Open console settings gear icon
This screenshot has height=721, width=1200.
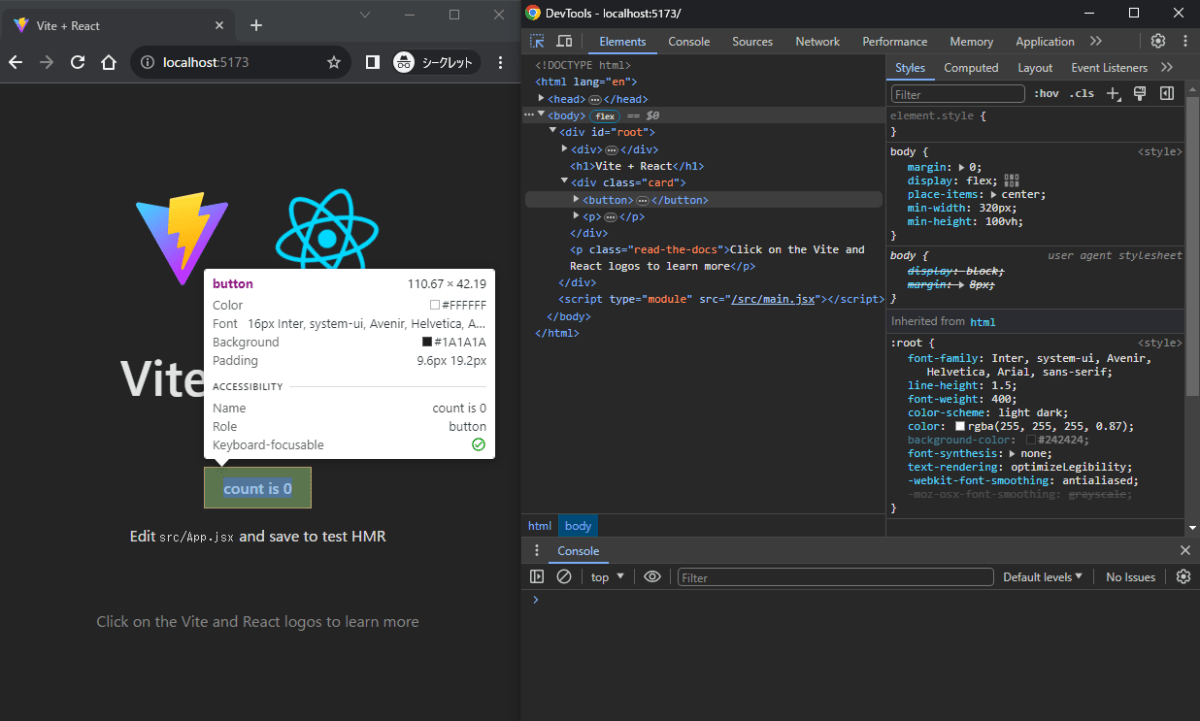(1184, 577)
